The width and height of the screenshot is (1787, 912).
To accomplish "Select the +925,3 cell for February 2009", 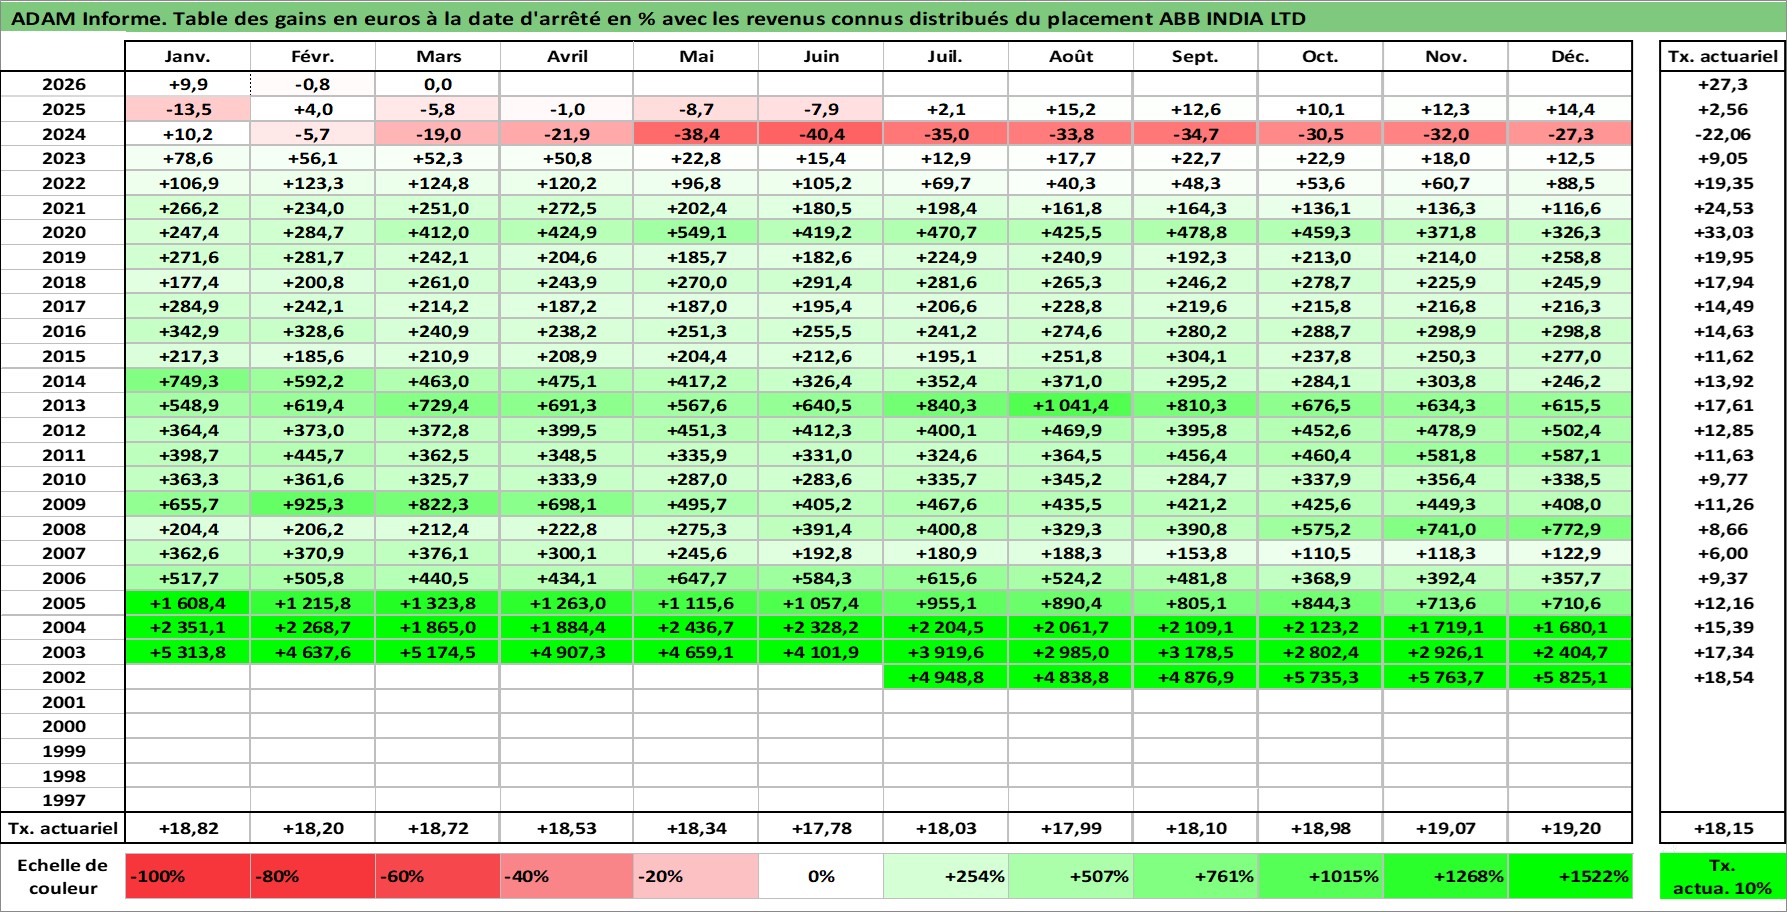I will pyautogui.click(x=313, y=504).
